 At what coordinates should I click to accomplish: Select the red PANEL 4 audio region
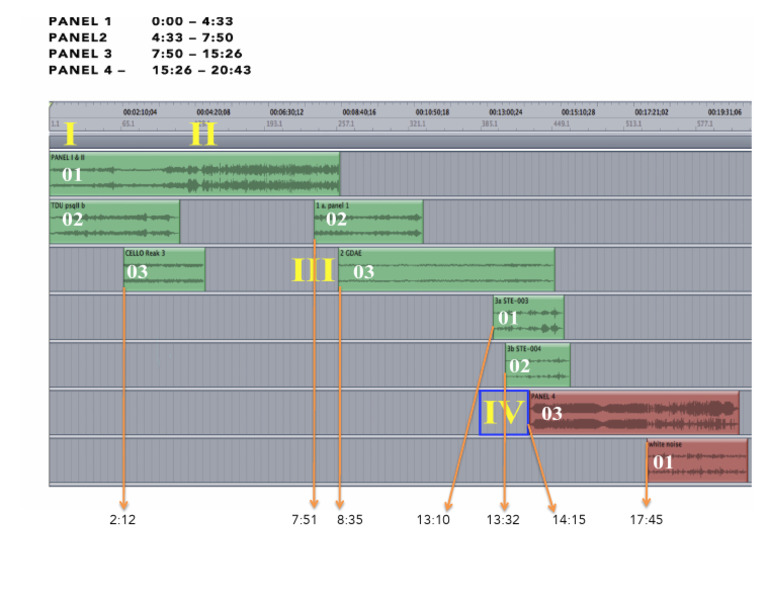634,413
